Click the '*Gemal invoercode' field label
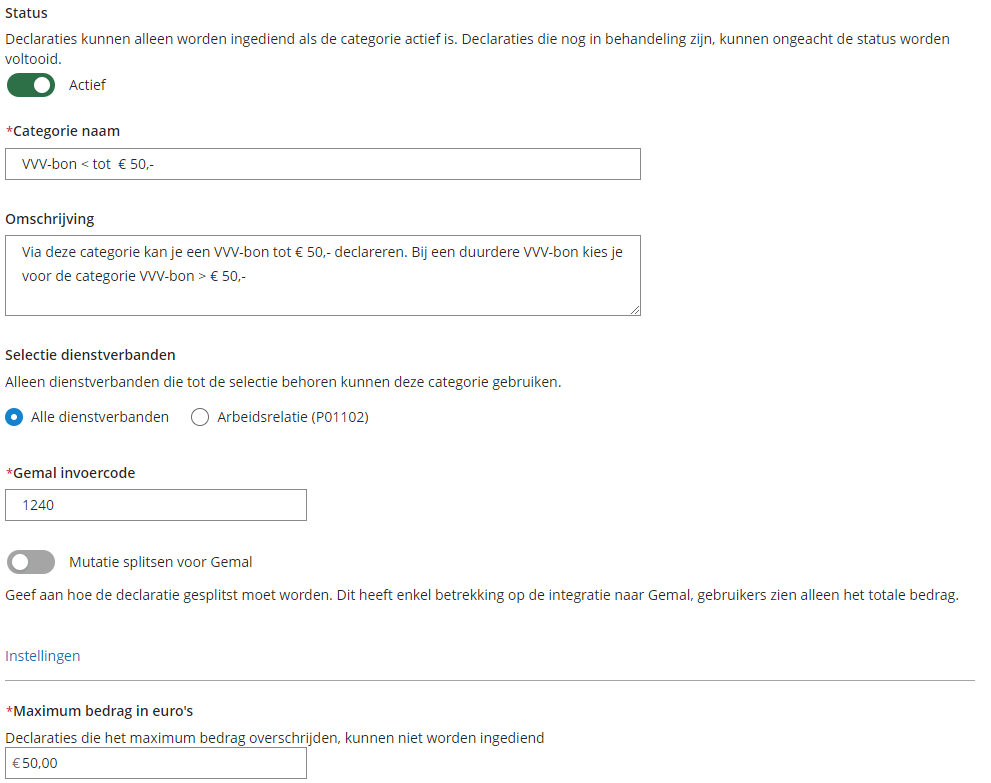The height and width of the screenshot is (783, 991). 70,473
